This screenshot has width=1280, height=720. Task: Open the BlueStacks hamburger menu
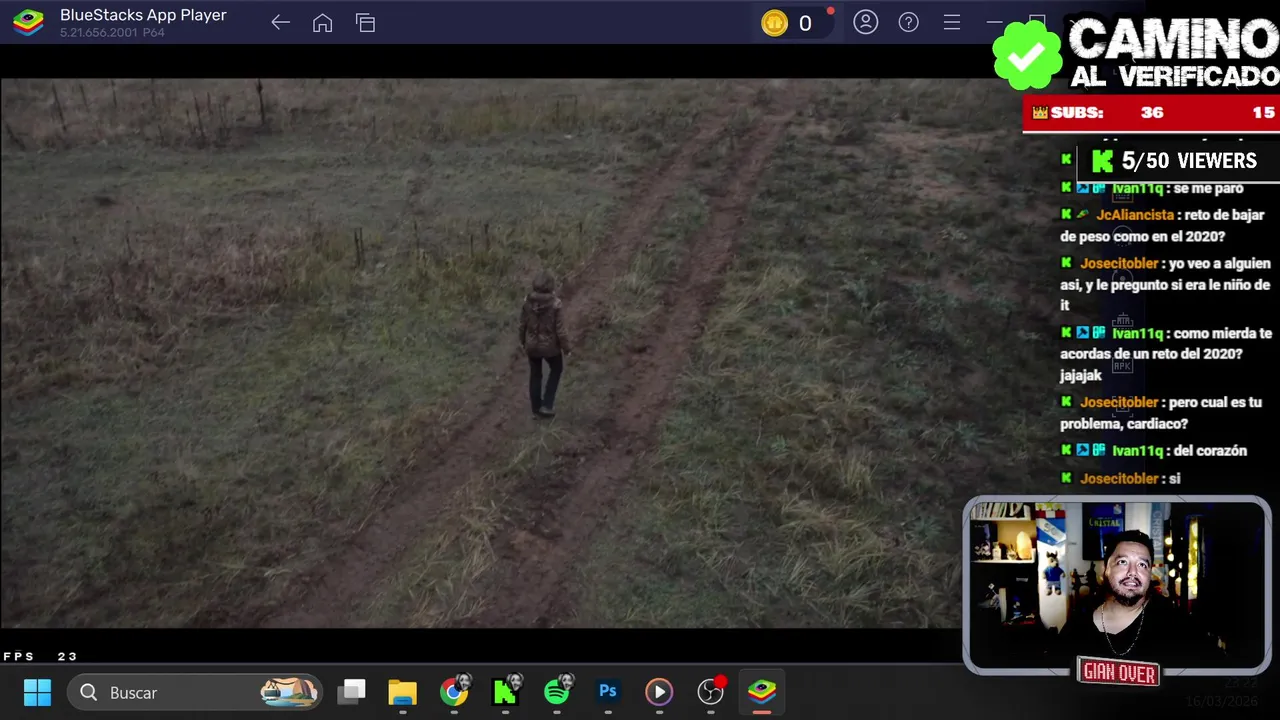951,22
